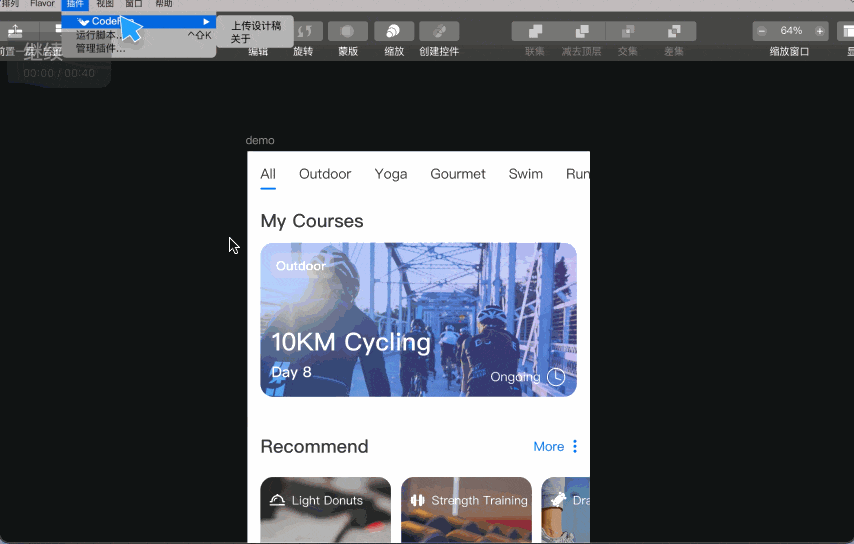Click the 64% zoom value

point(791,30)
